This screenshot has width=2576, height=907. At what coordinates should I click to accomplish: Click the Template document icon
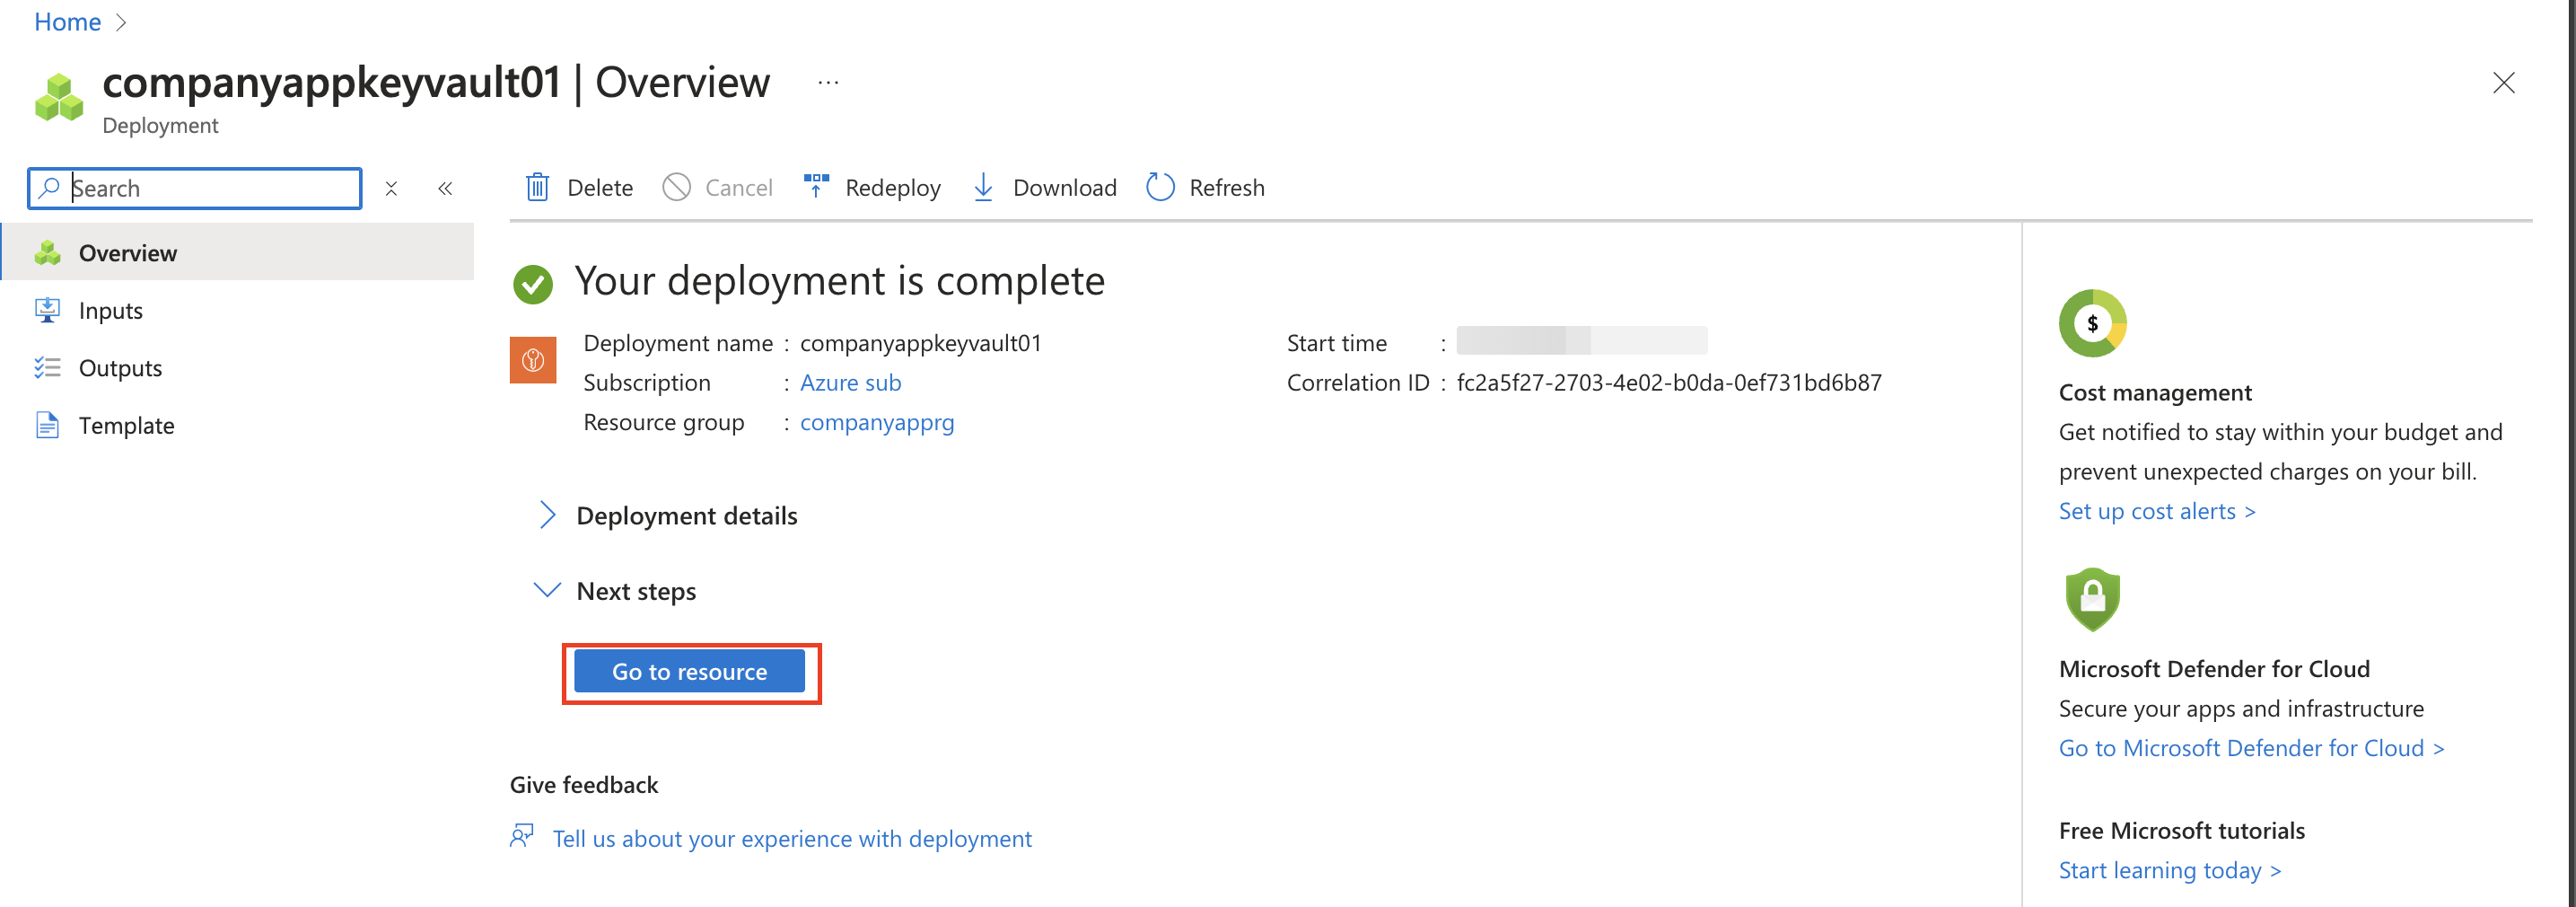point(47,425)
